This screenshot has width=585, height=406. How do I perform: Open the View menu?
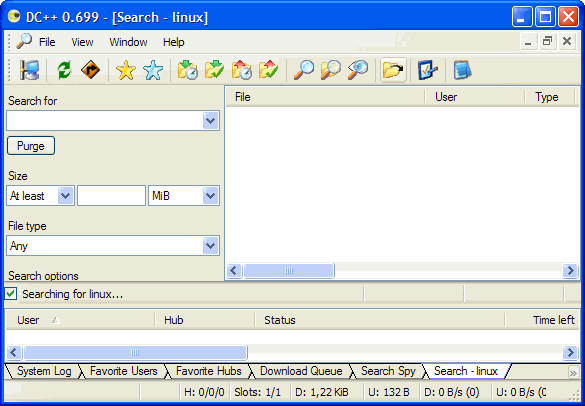82,42
